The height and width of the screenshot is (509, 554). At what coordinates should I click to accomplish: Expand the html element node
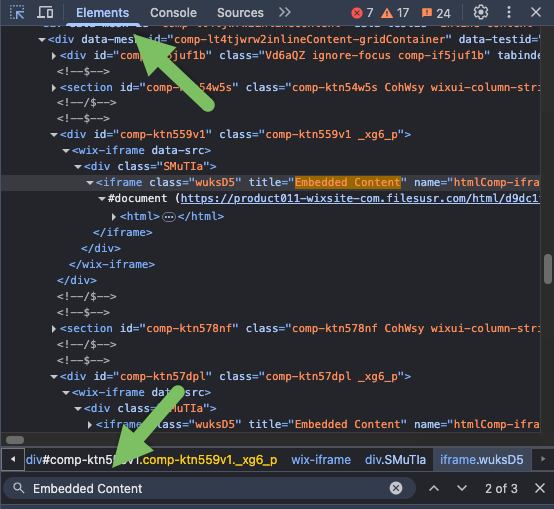(114, 217)
